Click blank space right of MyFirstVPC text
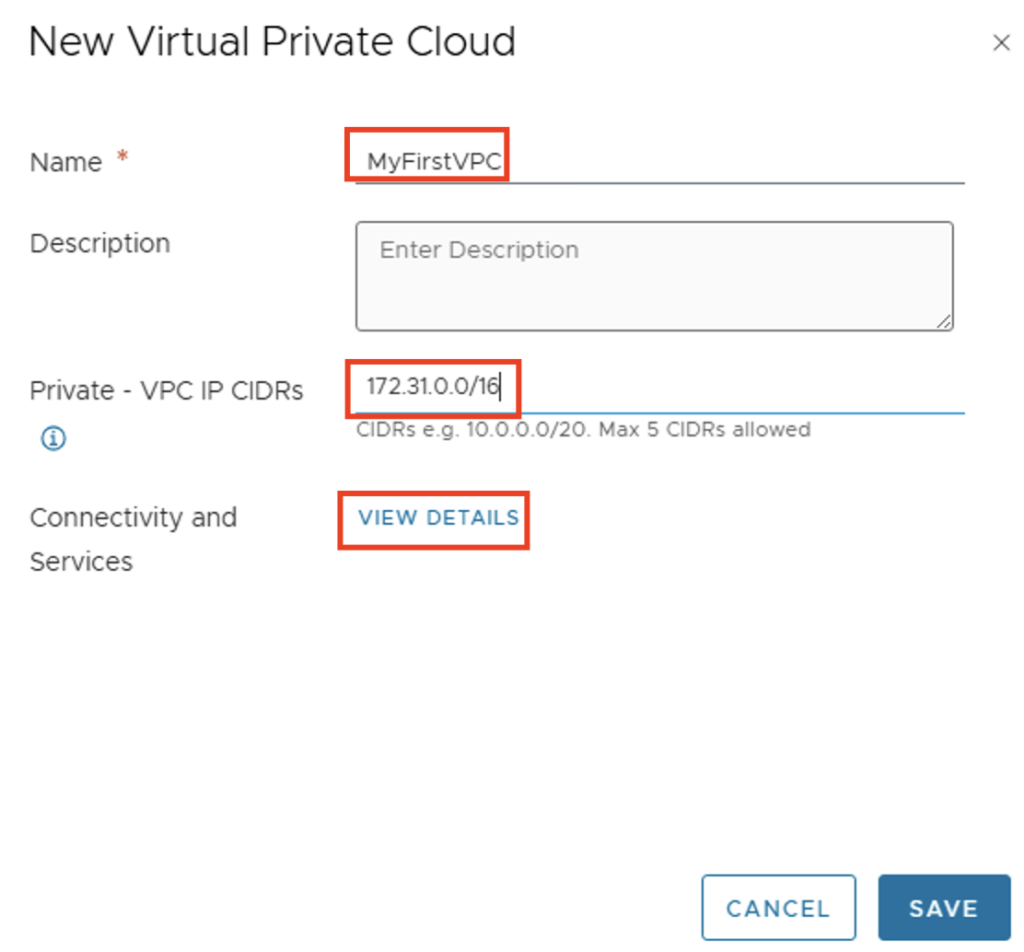This screenshot has height=952, width=1024. [x=730, y=161]
